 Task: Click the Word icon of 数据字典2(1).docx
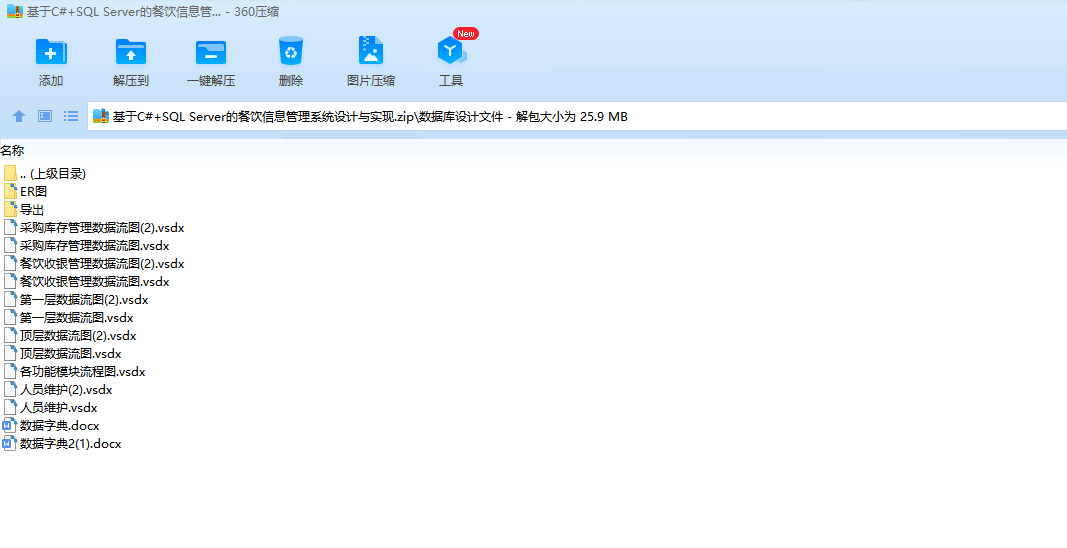9,444
